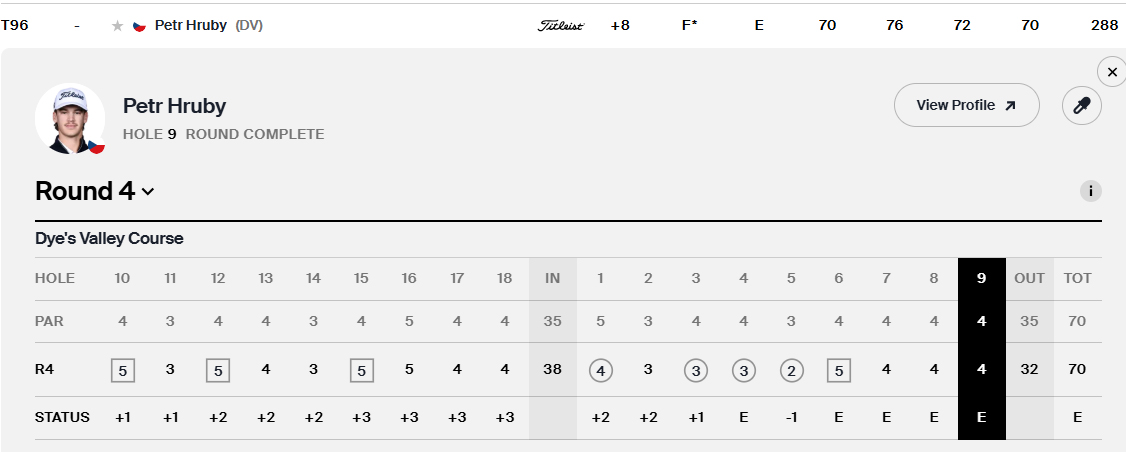Click the IN column header

click(552, 278)
